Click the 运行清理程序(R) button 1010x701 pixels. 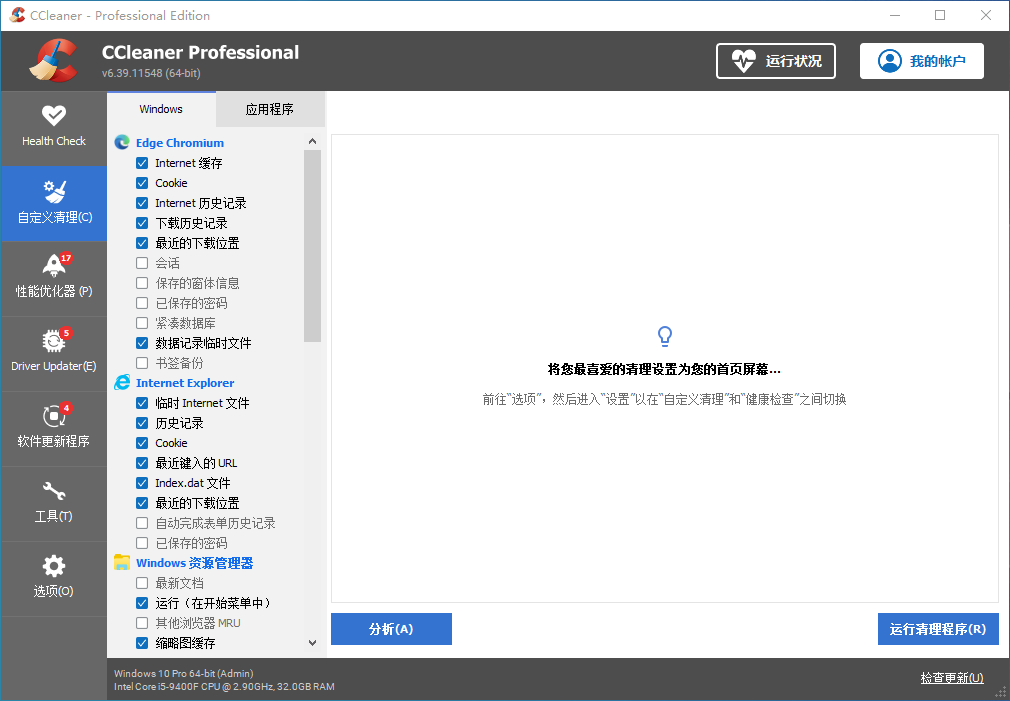pos(937,629)
